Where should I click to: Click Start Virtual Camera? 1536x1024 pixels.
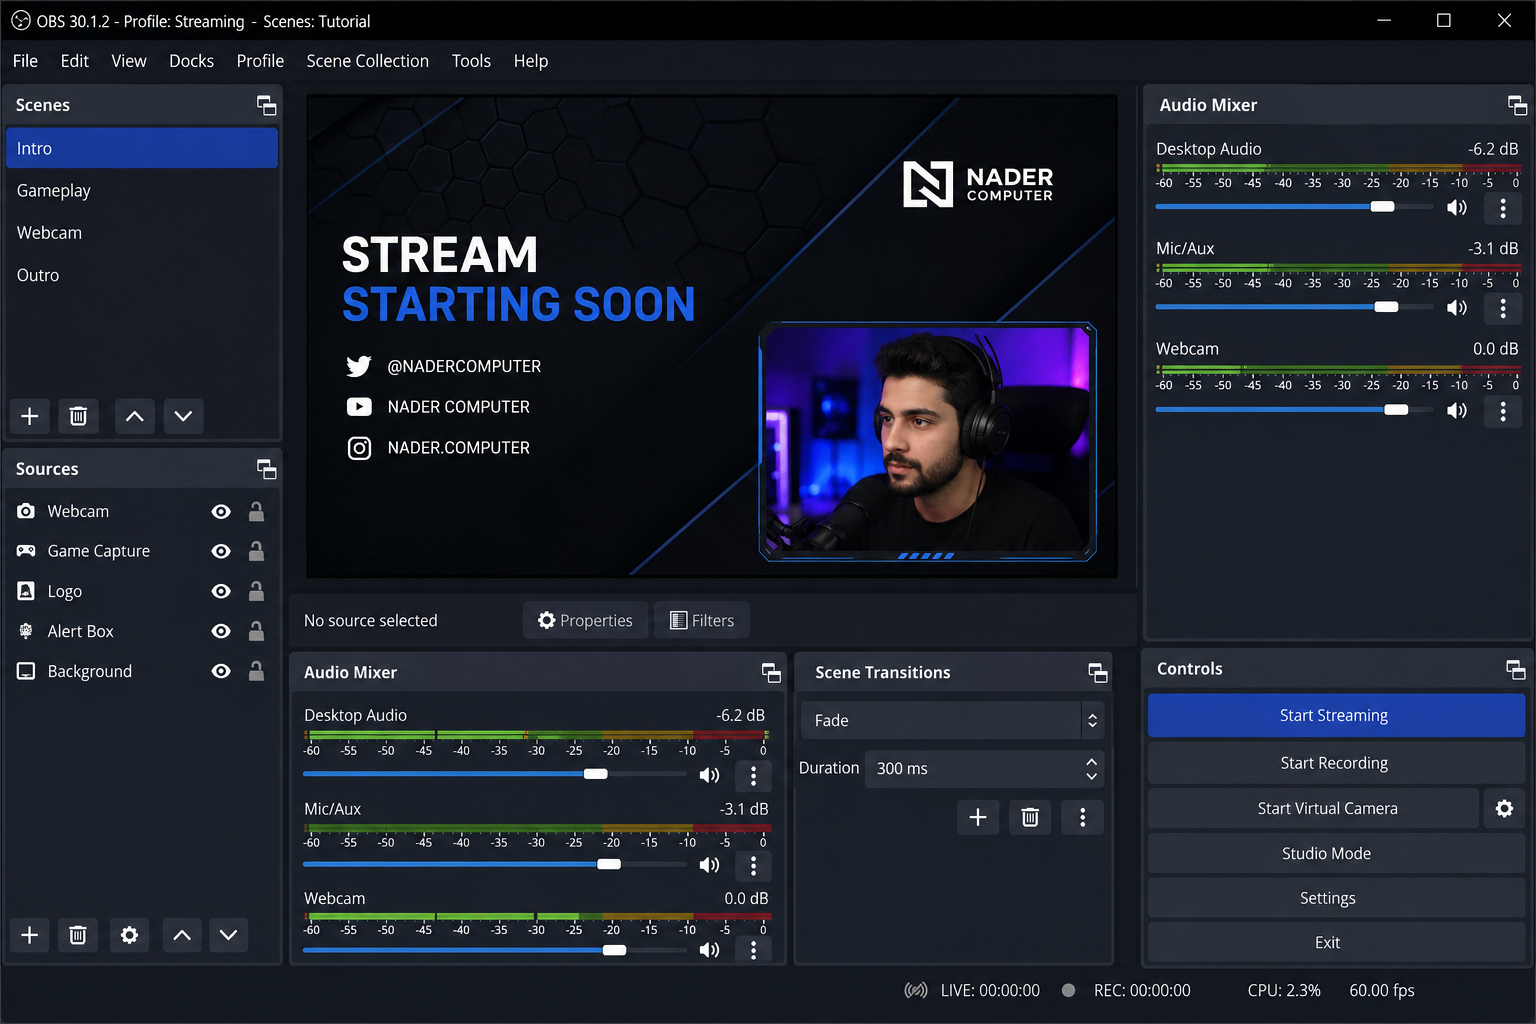coord(1313,808)
